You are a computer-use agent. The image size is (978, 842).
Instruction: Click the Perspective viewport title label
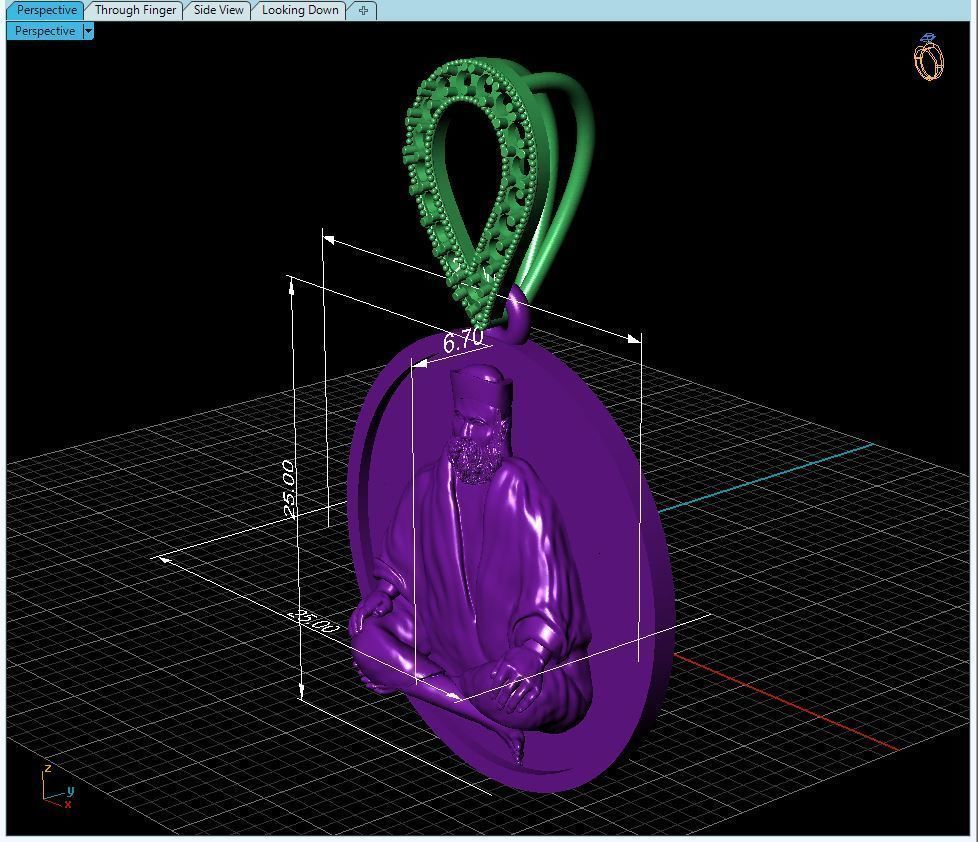tap(45, 31)
